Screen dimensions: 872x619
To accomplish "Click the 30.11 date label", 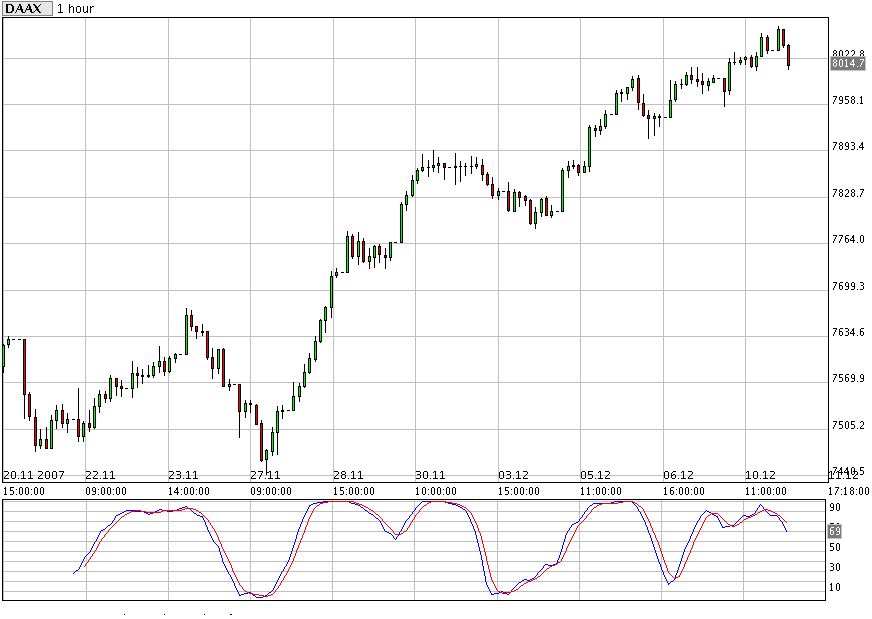I will point(430,475).
